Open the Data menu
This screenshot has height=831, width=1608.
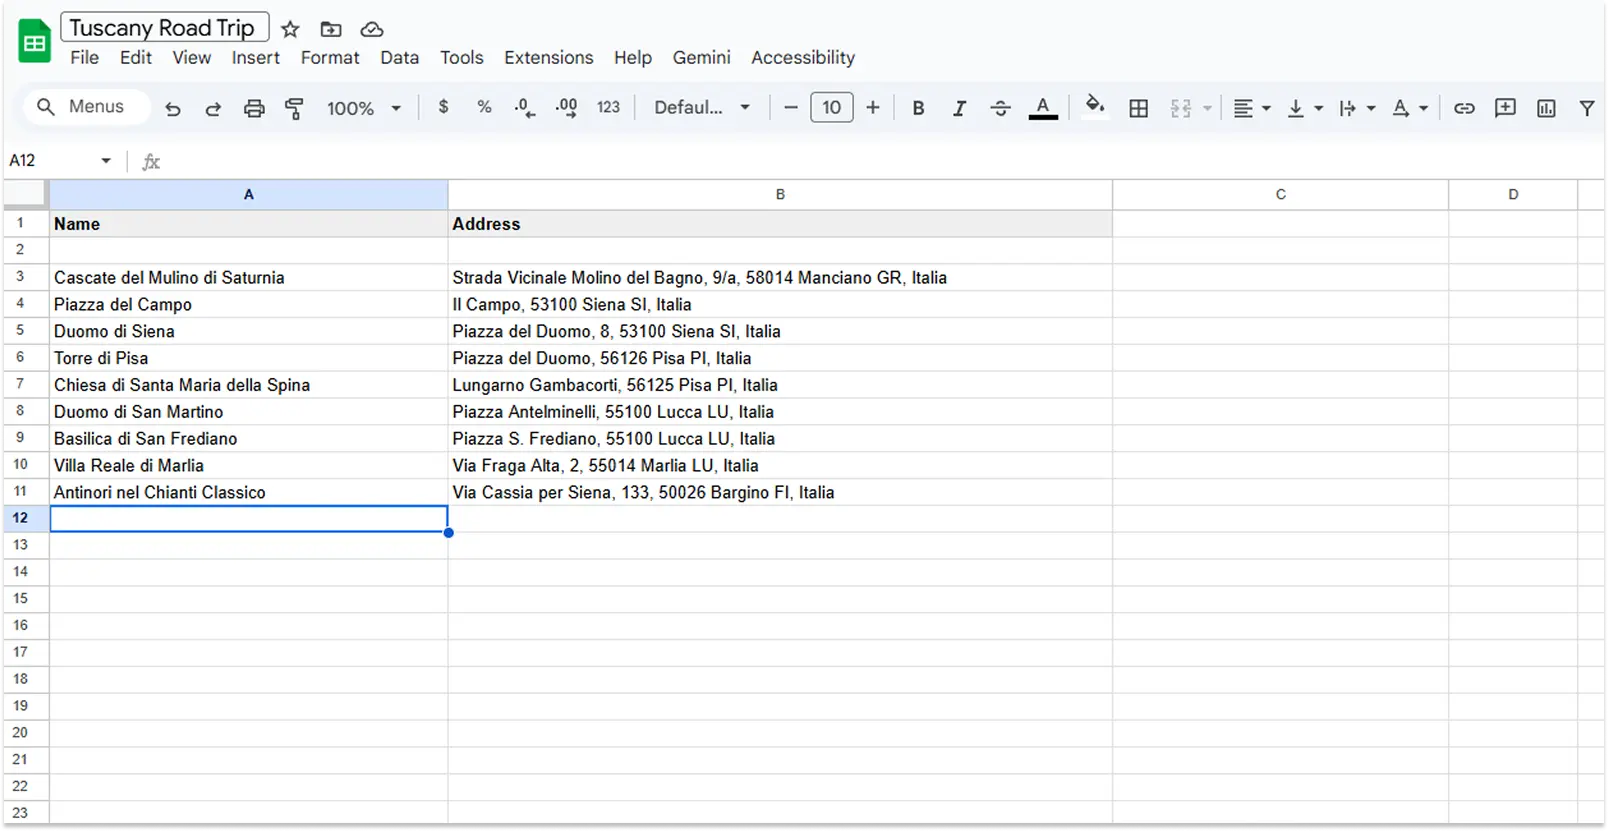click(x=399, y=58)
